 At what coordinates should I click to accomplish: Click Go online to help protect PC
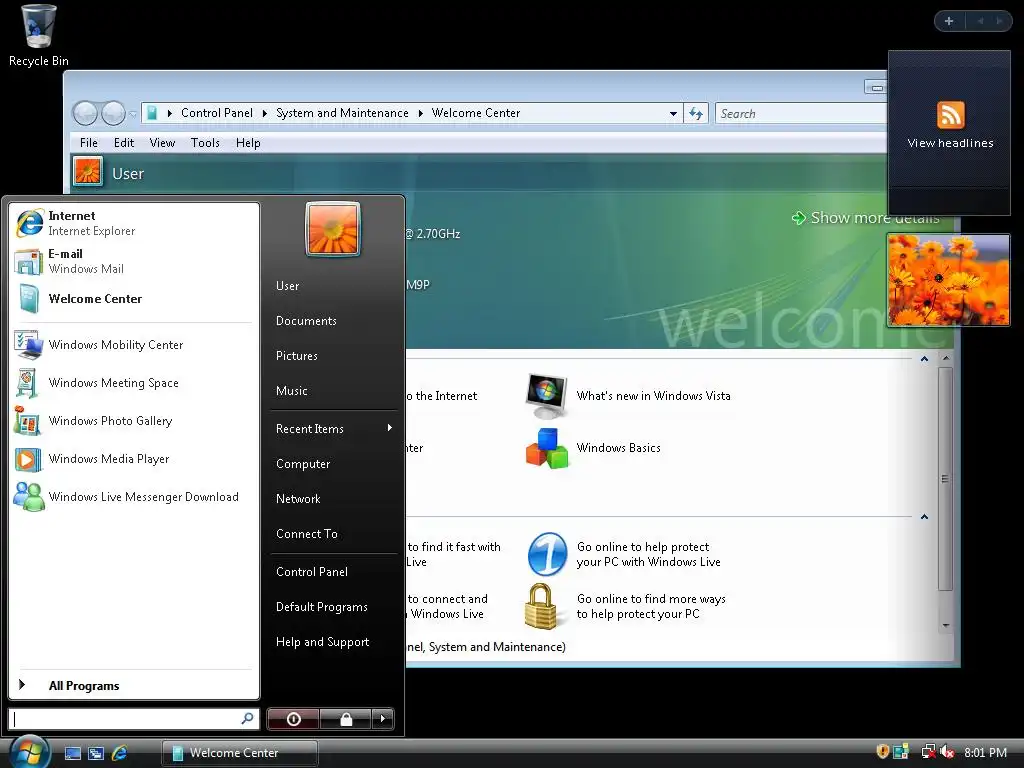624,554
